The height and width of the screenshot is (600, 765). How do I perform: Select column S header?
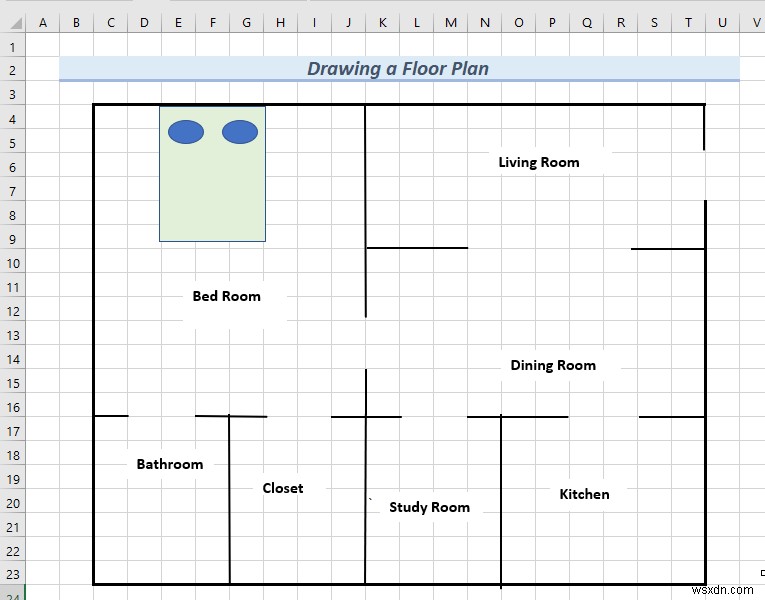pyautogui.click(x=654, y=22)
